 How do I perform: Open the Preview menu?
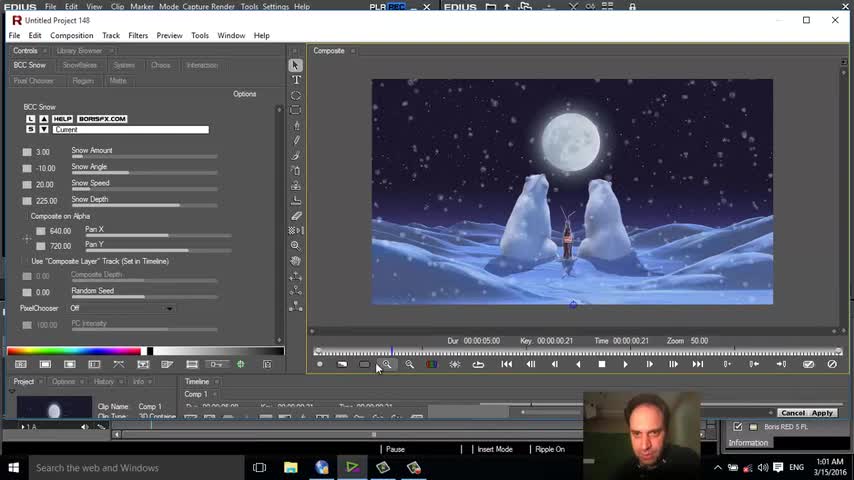(169, 35)
